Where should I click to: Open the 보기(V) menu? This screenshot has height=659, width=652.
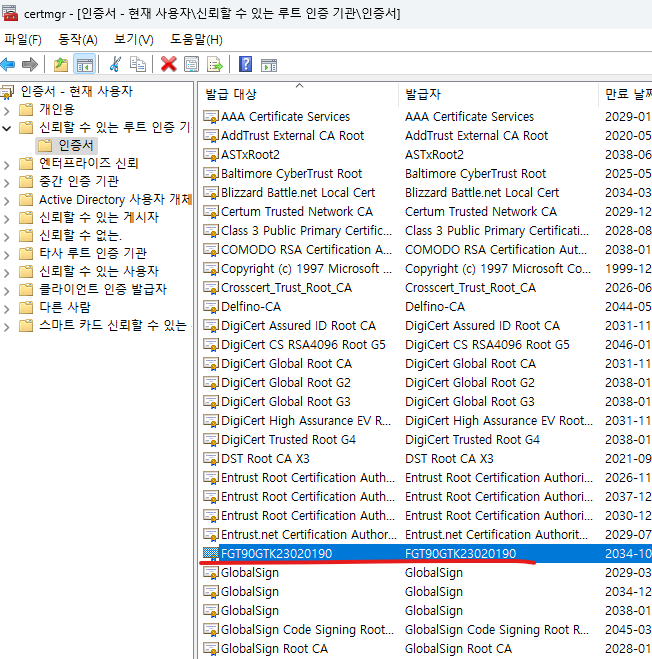pyautogui.click(x=134, y=40)
